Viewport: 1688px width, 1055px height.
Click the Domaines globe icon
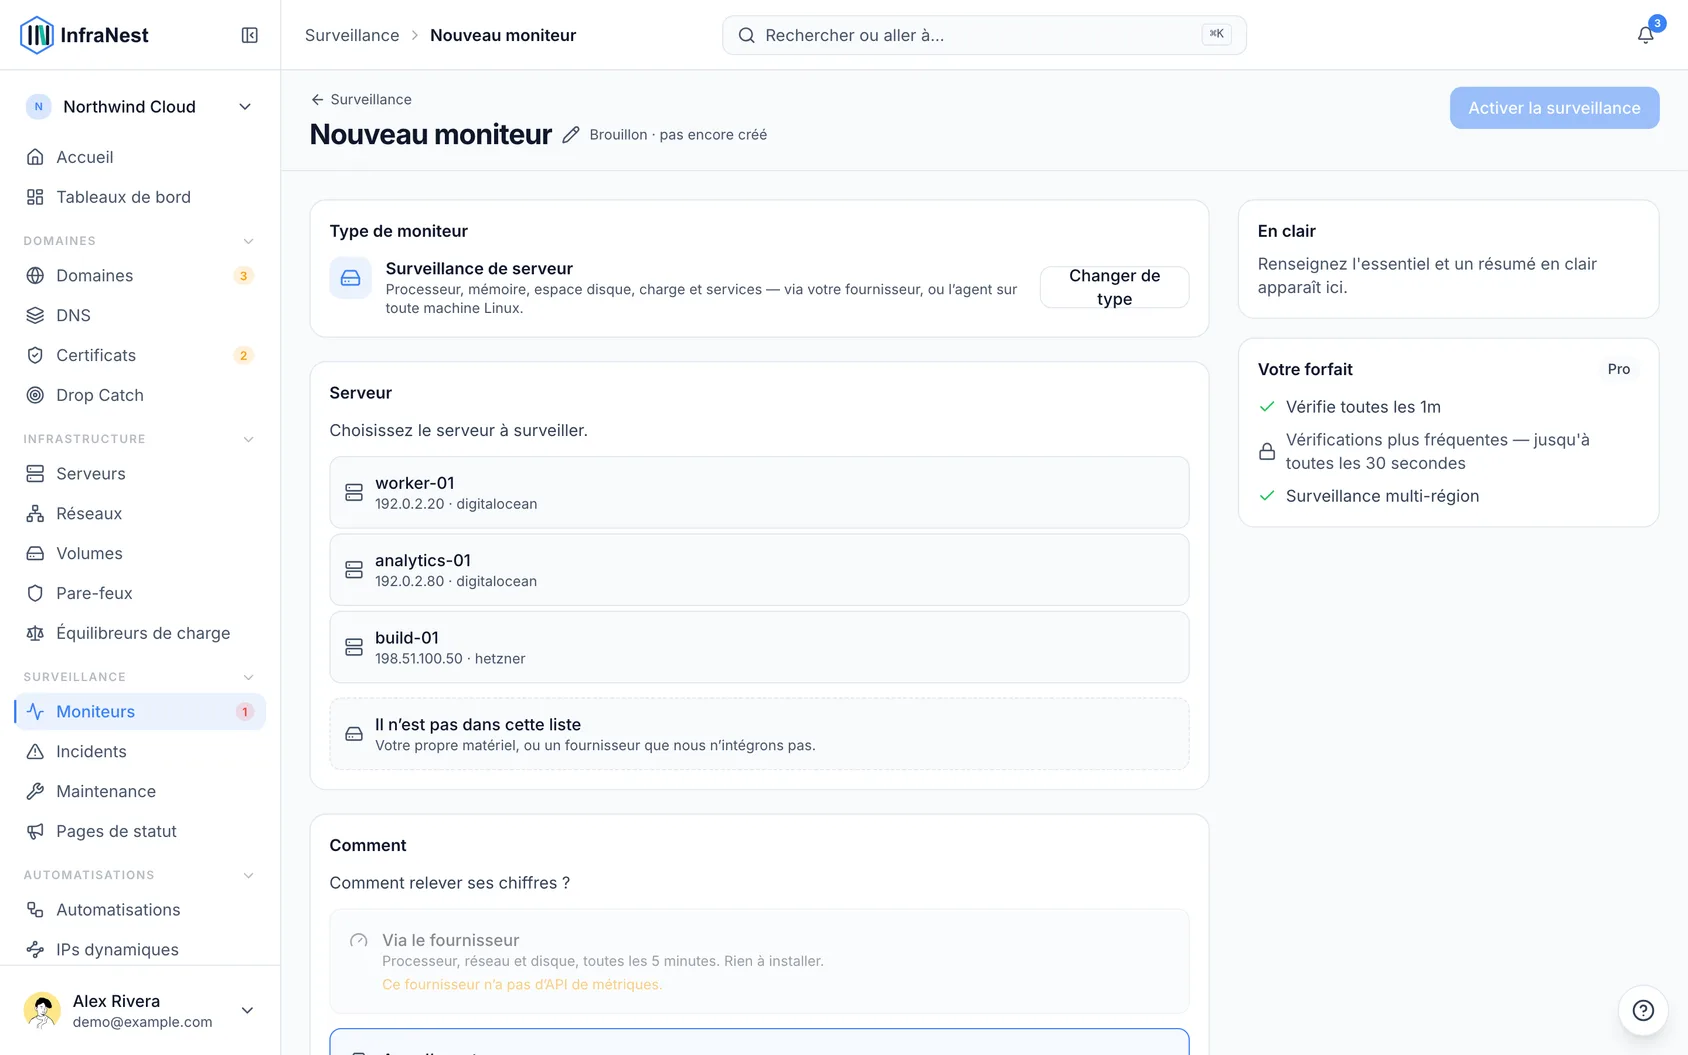point(35,275)
